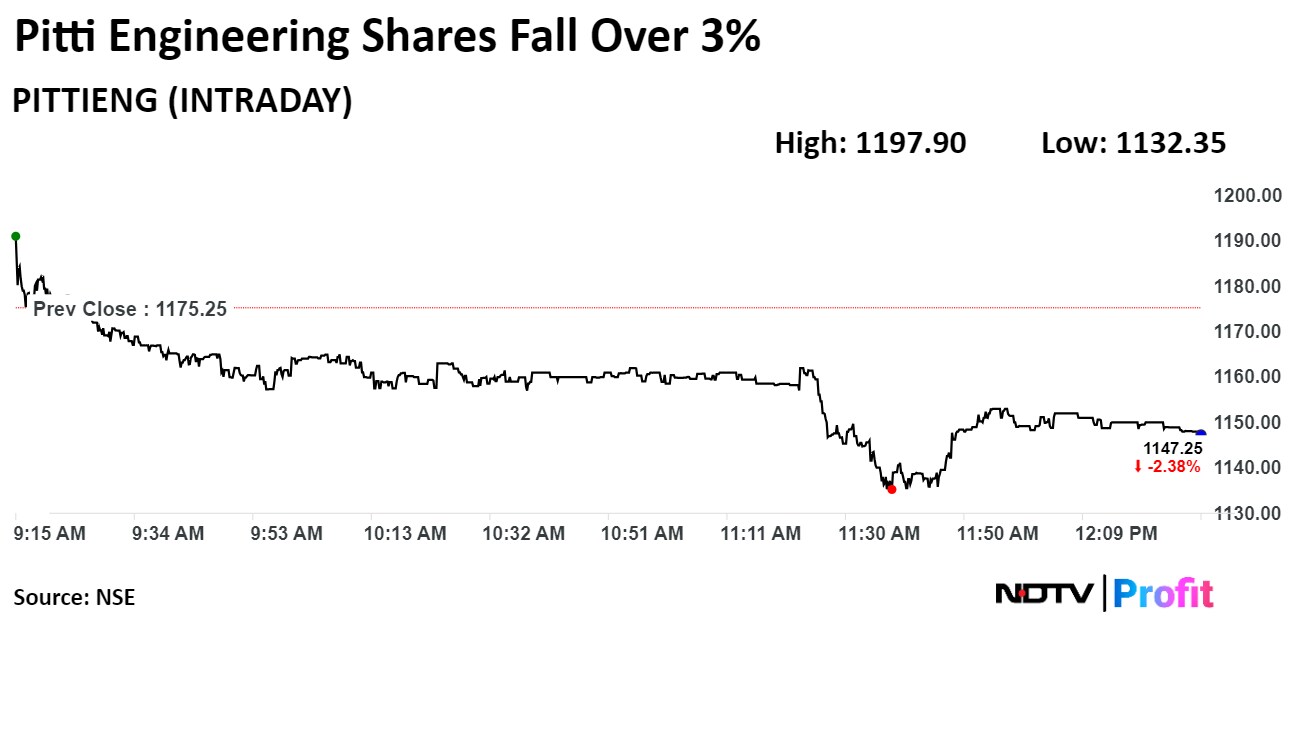Click the High: 1197.90 value
This screenshot has width=1296, height=729.
pyautogui.click(x=870, y=143)
